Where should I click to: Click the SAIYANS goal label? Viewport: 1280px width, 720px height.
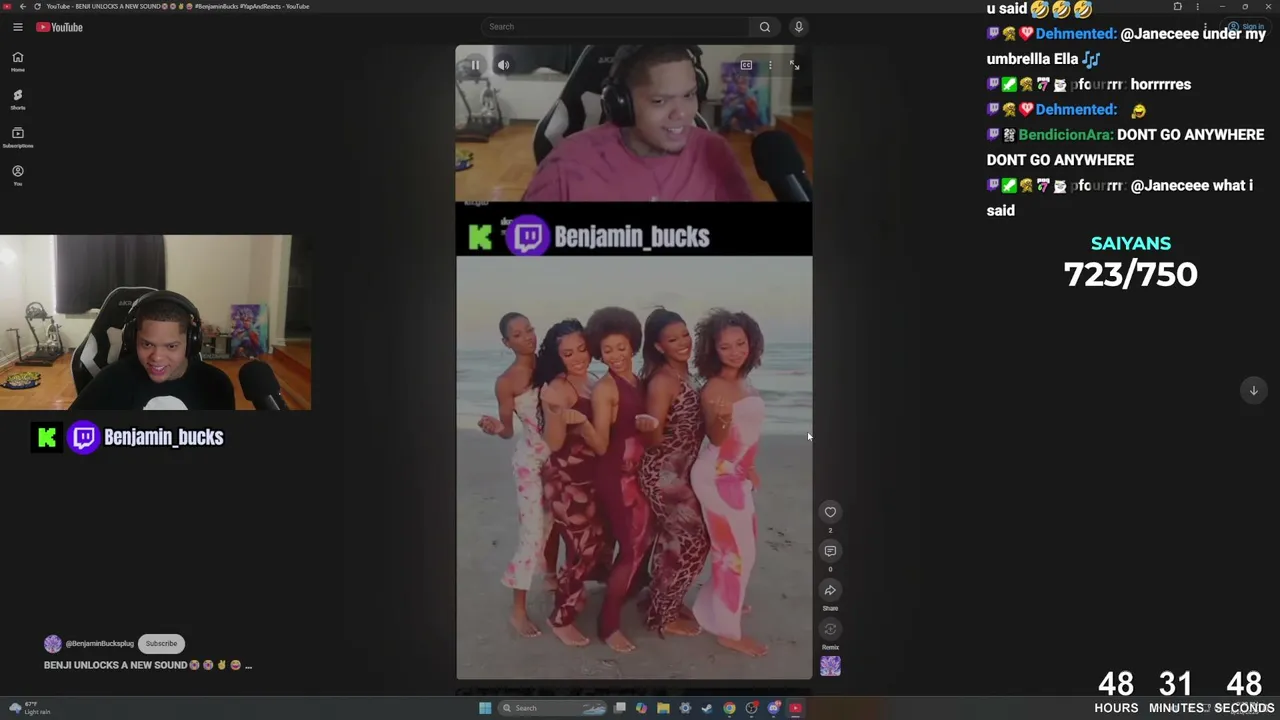pos(1131,243)
